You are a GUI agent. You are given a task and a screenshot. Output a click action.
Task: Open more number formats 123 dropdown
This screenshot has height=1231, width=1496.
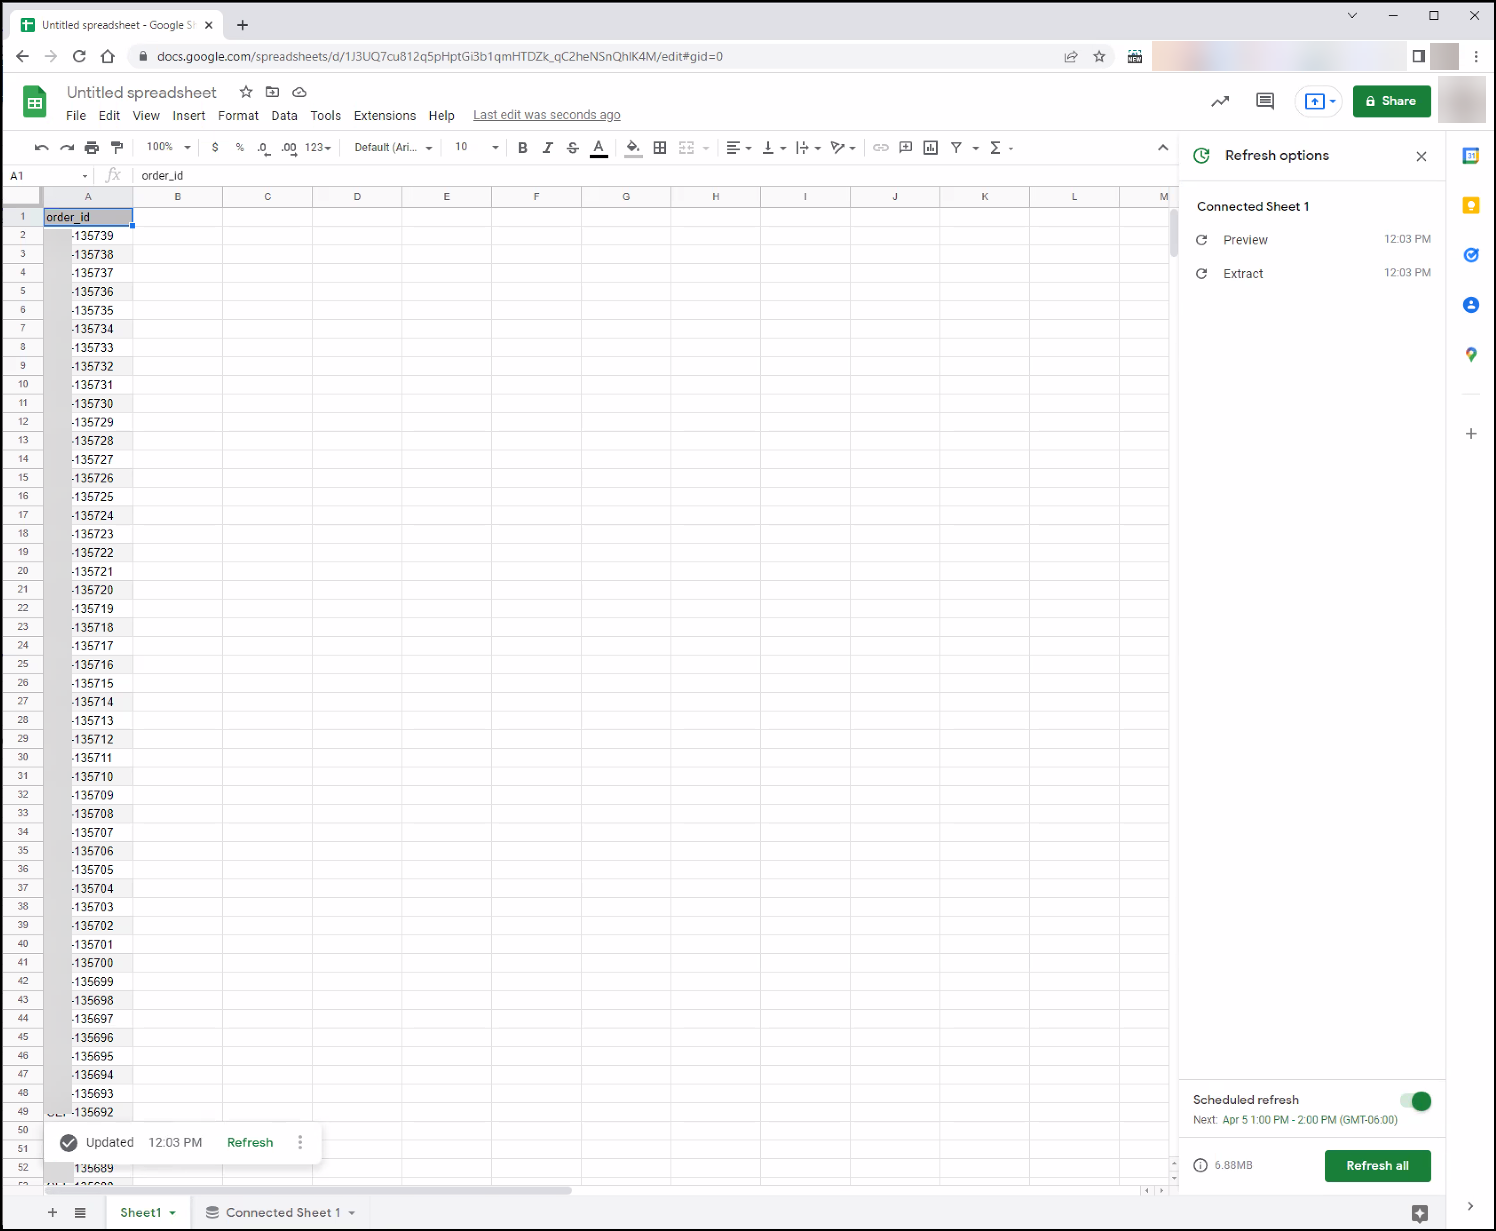[318, 148]
